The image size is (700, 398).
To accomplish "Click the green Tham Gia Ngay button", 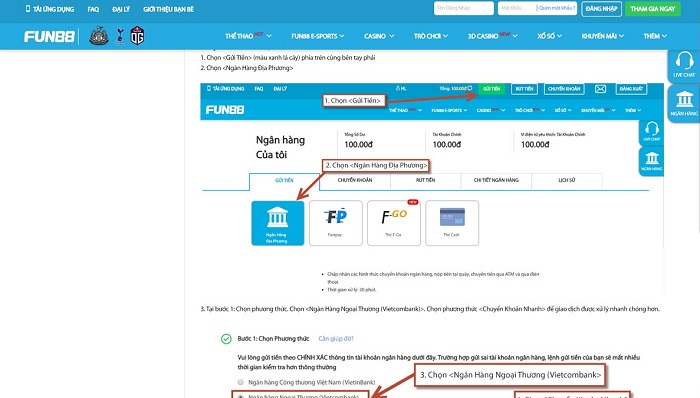I will click(653, 8).
